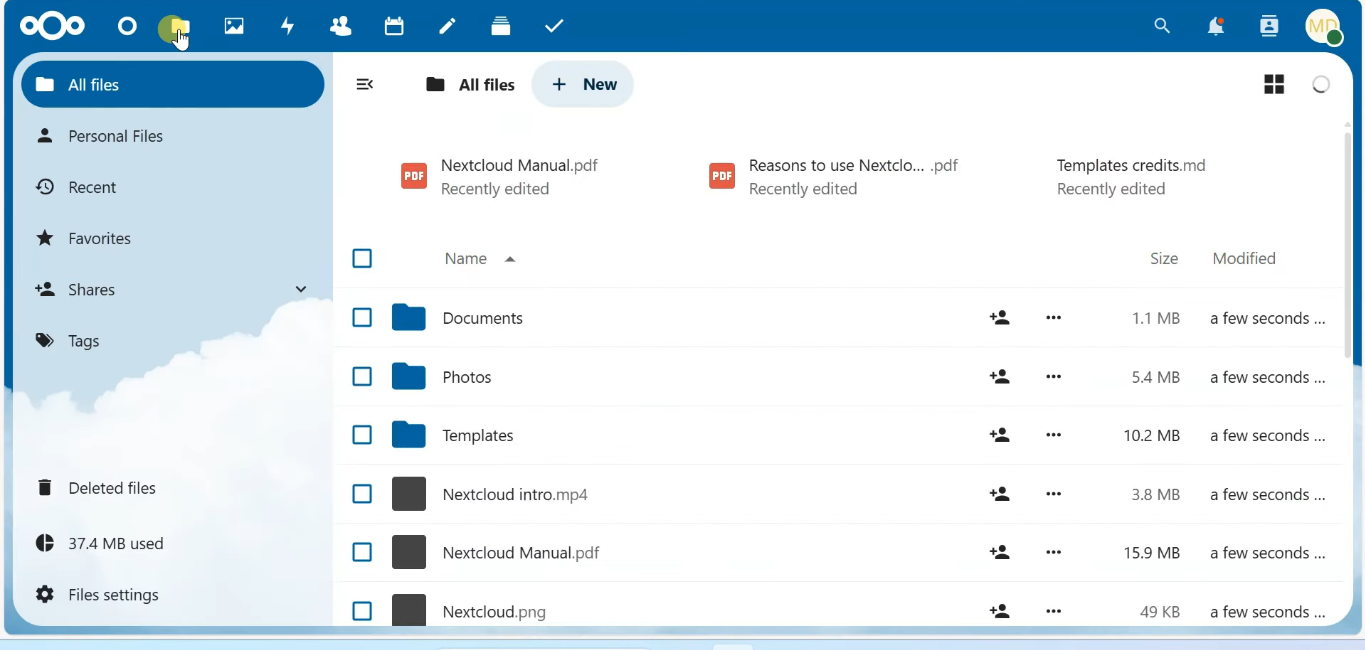Share the Documents folder
Screen dimensions: 1365x650
pyautogui.click(x=1000, y=319)
